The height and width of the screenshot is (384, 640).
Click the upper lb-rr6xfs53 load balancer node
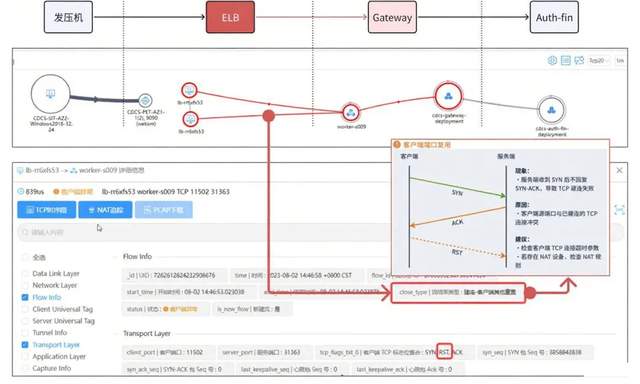189,90
